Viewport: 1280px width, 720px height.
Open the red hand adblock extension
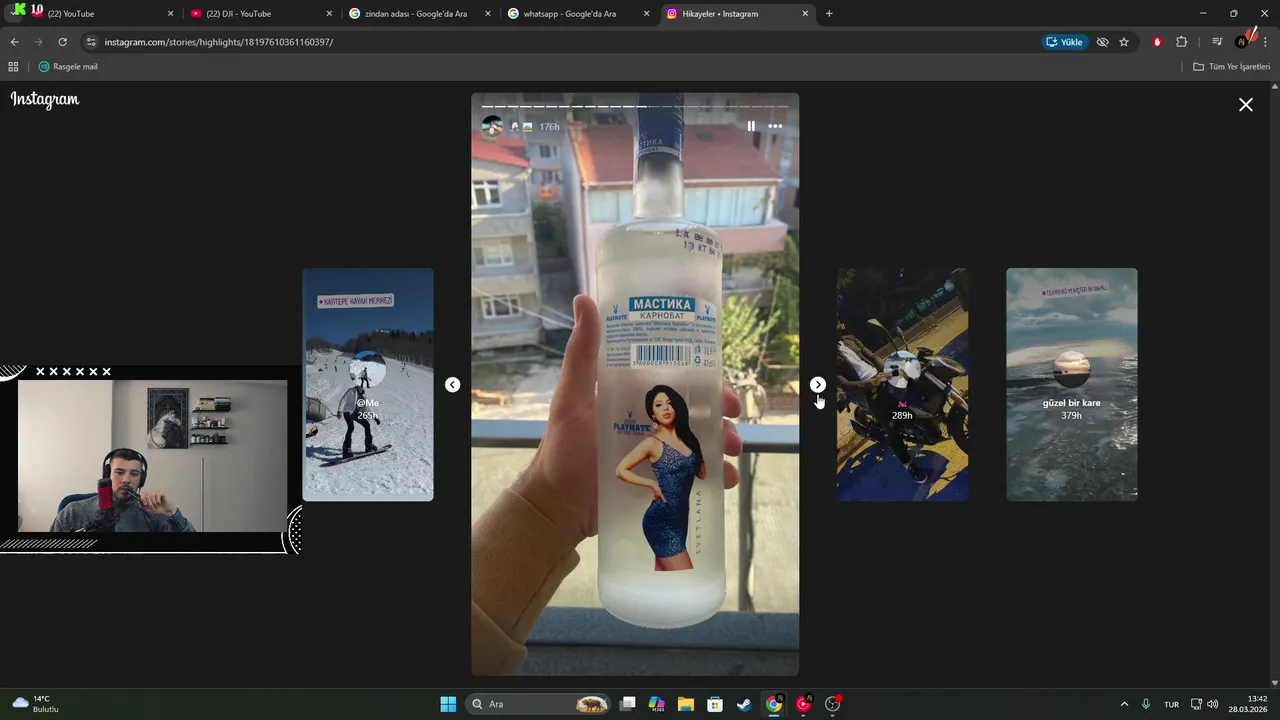coord(1157,42)
